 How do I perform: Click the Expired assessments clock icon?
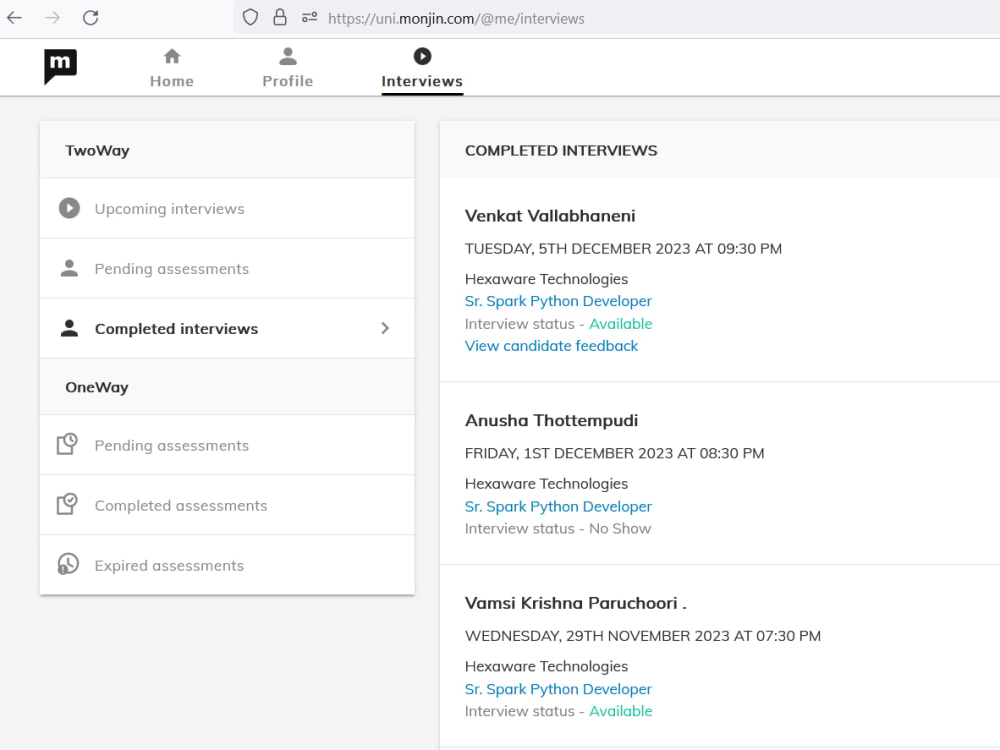pos(68,564)
